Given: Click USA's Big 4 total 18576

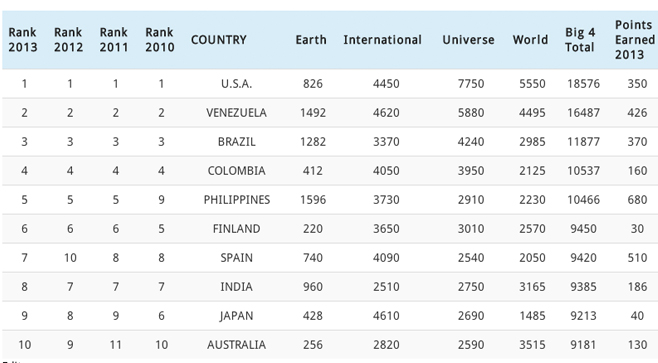Looking at the screenshot, I should click(583, 84).
